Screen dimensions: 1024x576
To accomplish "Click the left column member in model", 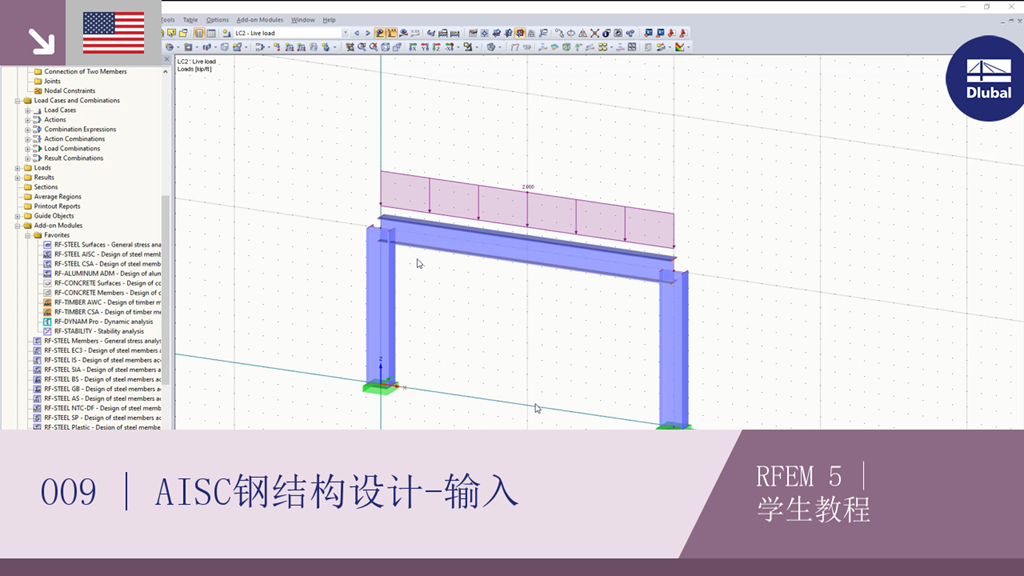I will (380, 307).
